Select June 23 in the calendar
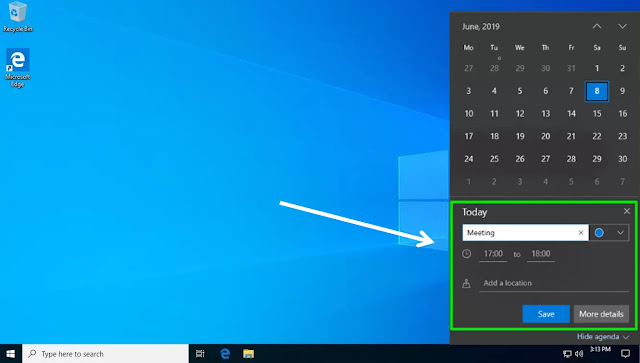This screenshot has height=363, width=640. coord(622,136)
